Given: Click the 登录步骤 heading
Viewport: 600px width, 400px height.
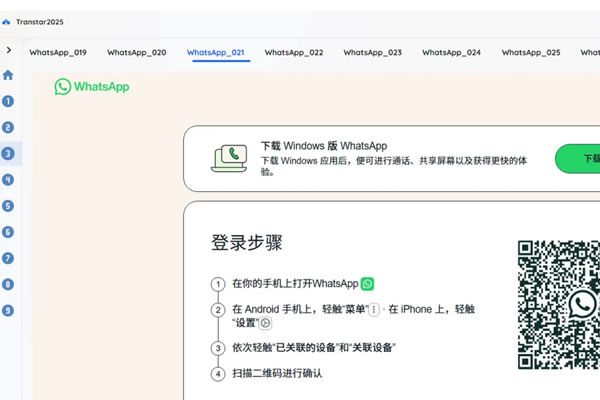Looking at the screenshot, I should click(x=247, y=243).
